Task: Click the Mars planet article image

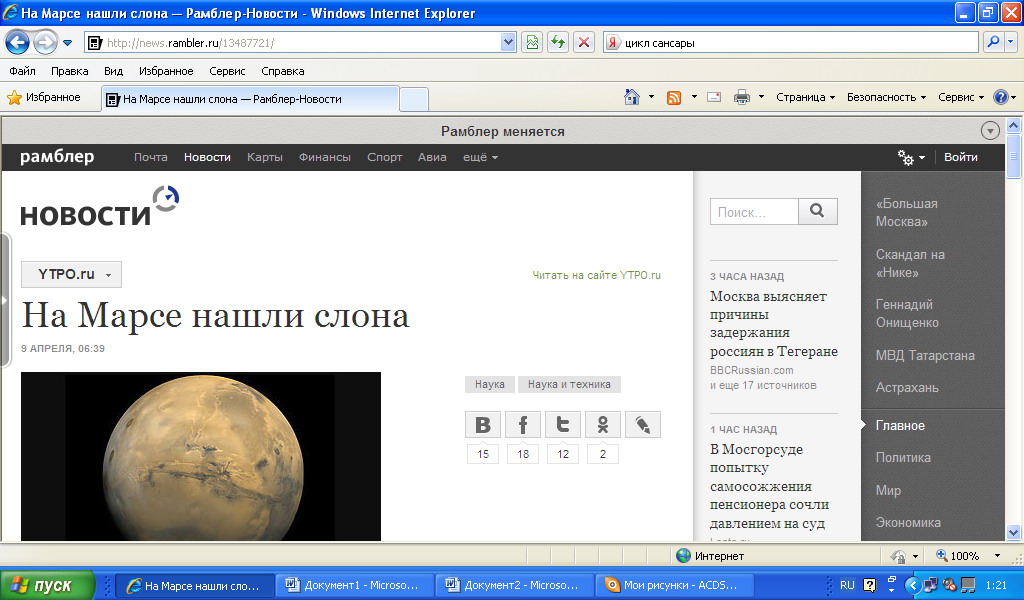Action: click(201, 456)
